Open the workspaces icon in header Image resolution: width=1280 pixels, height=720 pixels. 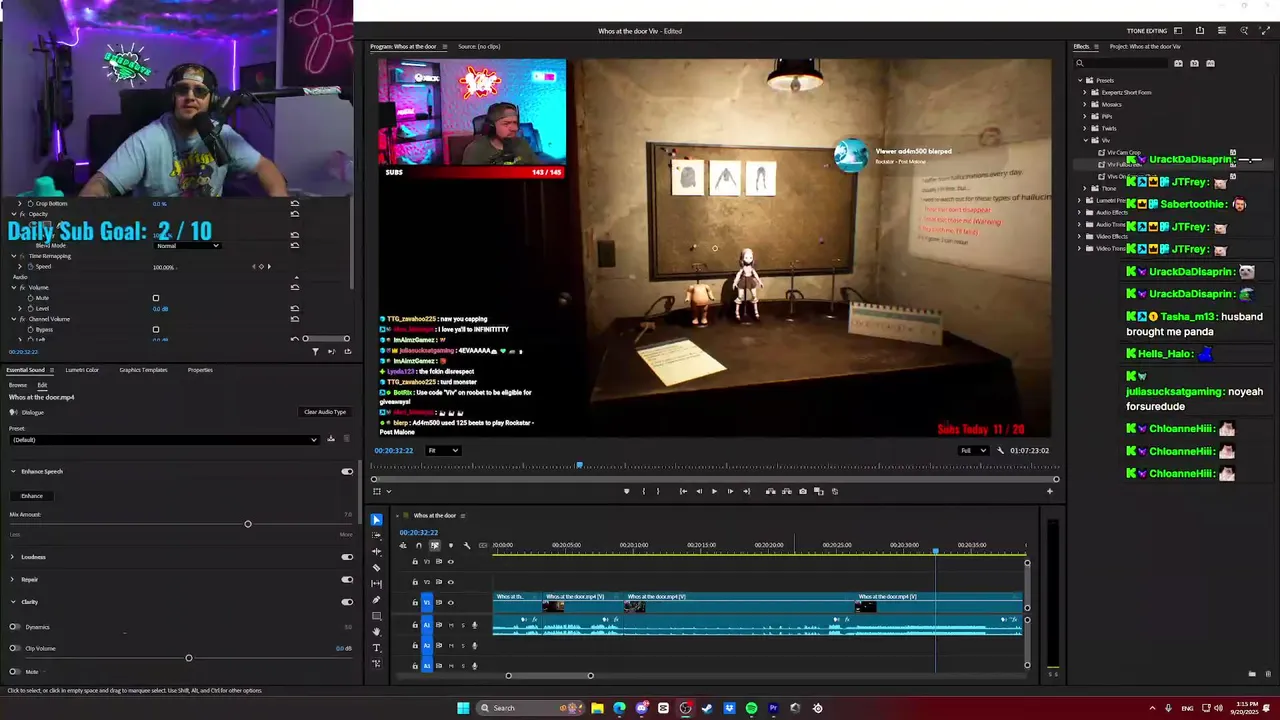1178,31
